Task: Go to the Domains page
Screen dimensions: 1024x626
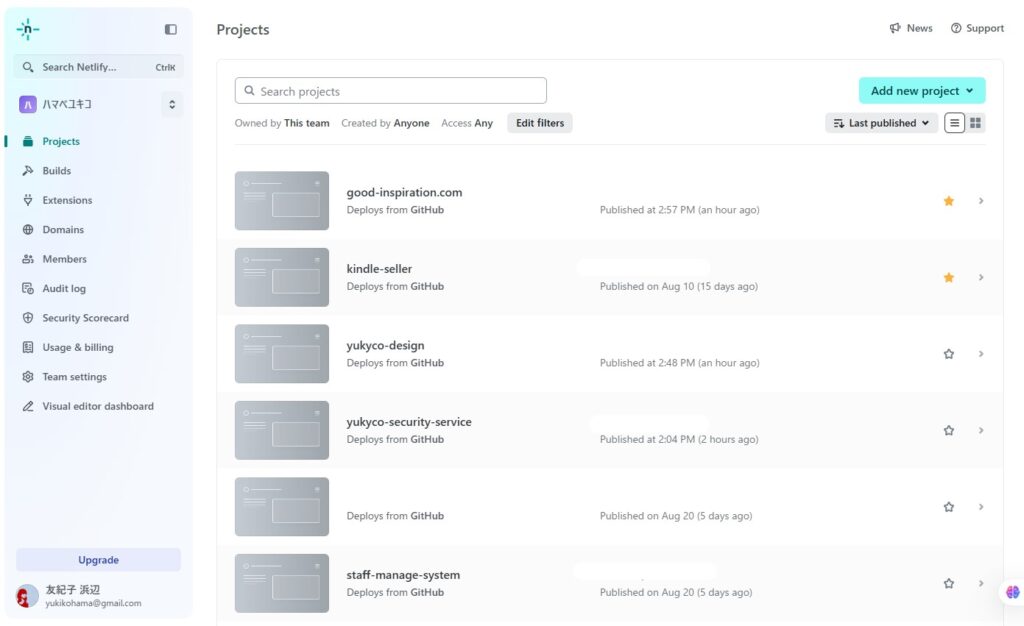Action: coord(63,230)
